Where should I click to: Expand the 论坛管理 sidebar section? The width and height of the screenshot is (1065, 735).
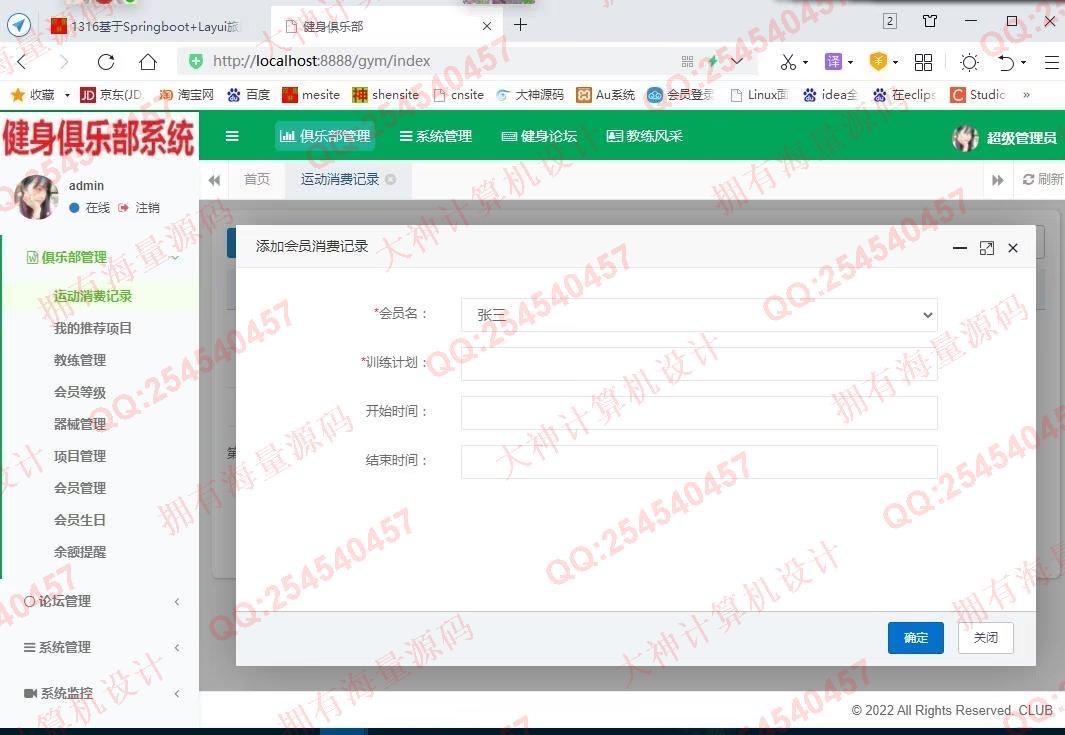pyautogui.click(x=99, y=601)
